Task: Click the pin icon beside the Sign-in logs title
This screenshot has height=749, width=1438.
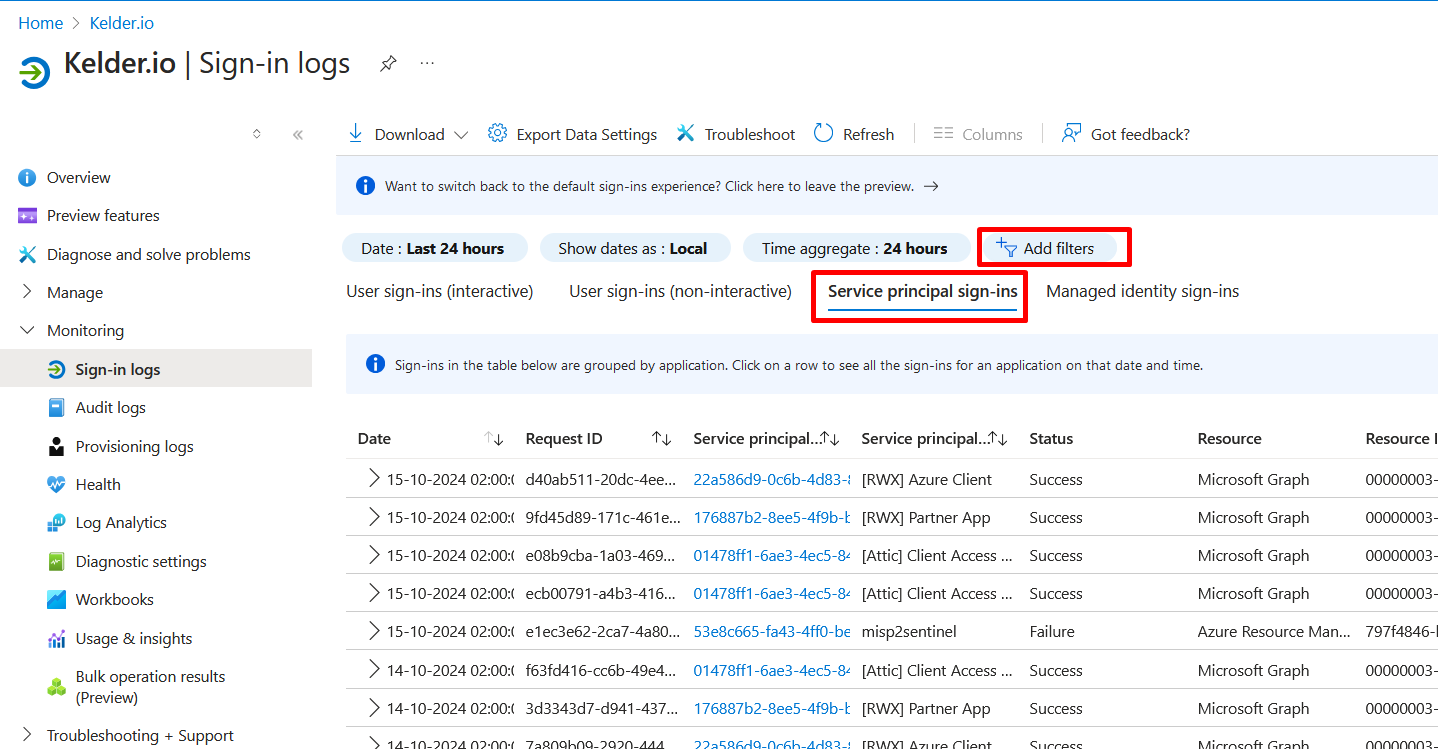Action: pos(388,64)
